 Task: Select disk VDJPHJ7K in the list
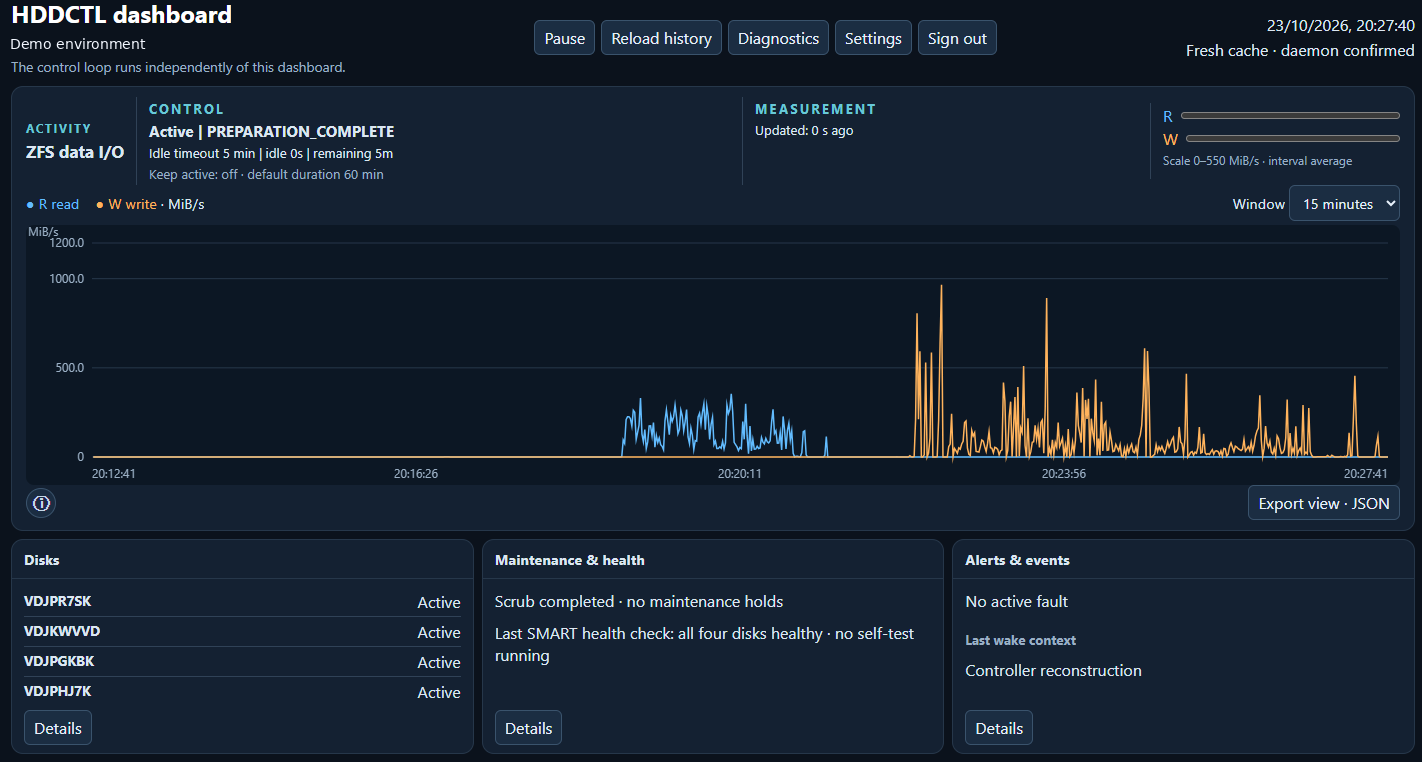[242, 692]
